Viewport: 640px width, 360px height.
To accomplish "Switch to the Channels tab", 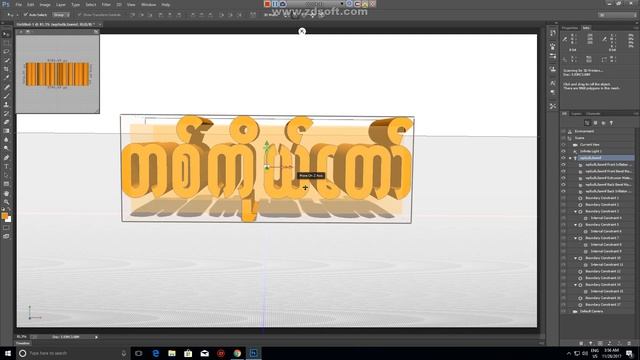I will click(593, 114).
